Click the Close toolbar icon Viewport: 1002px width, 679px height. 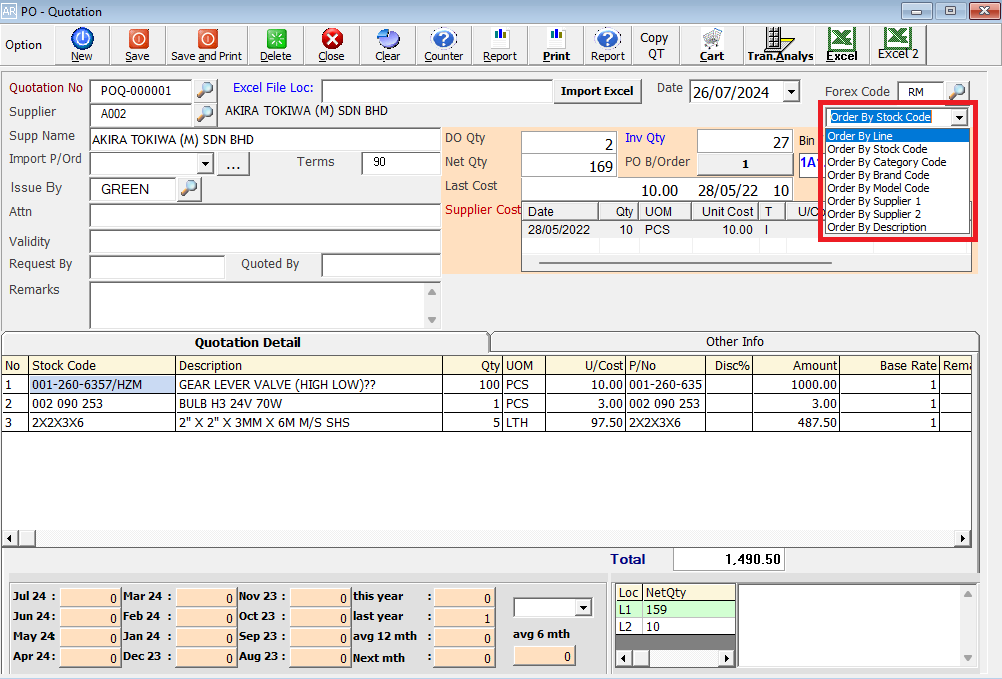tap(332, 45)
